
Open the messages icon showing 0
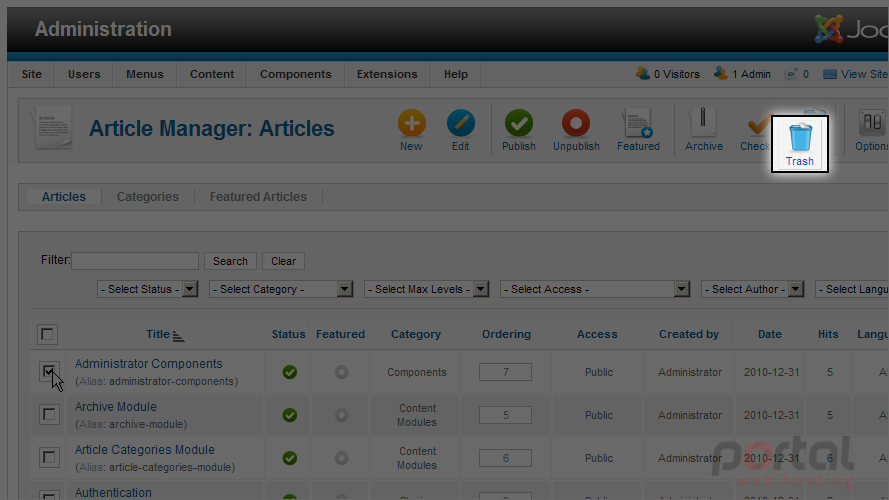(x=791, y=74)
